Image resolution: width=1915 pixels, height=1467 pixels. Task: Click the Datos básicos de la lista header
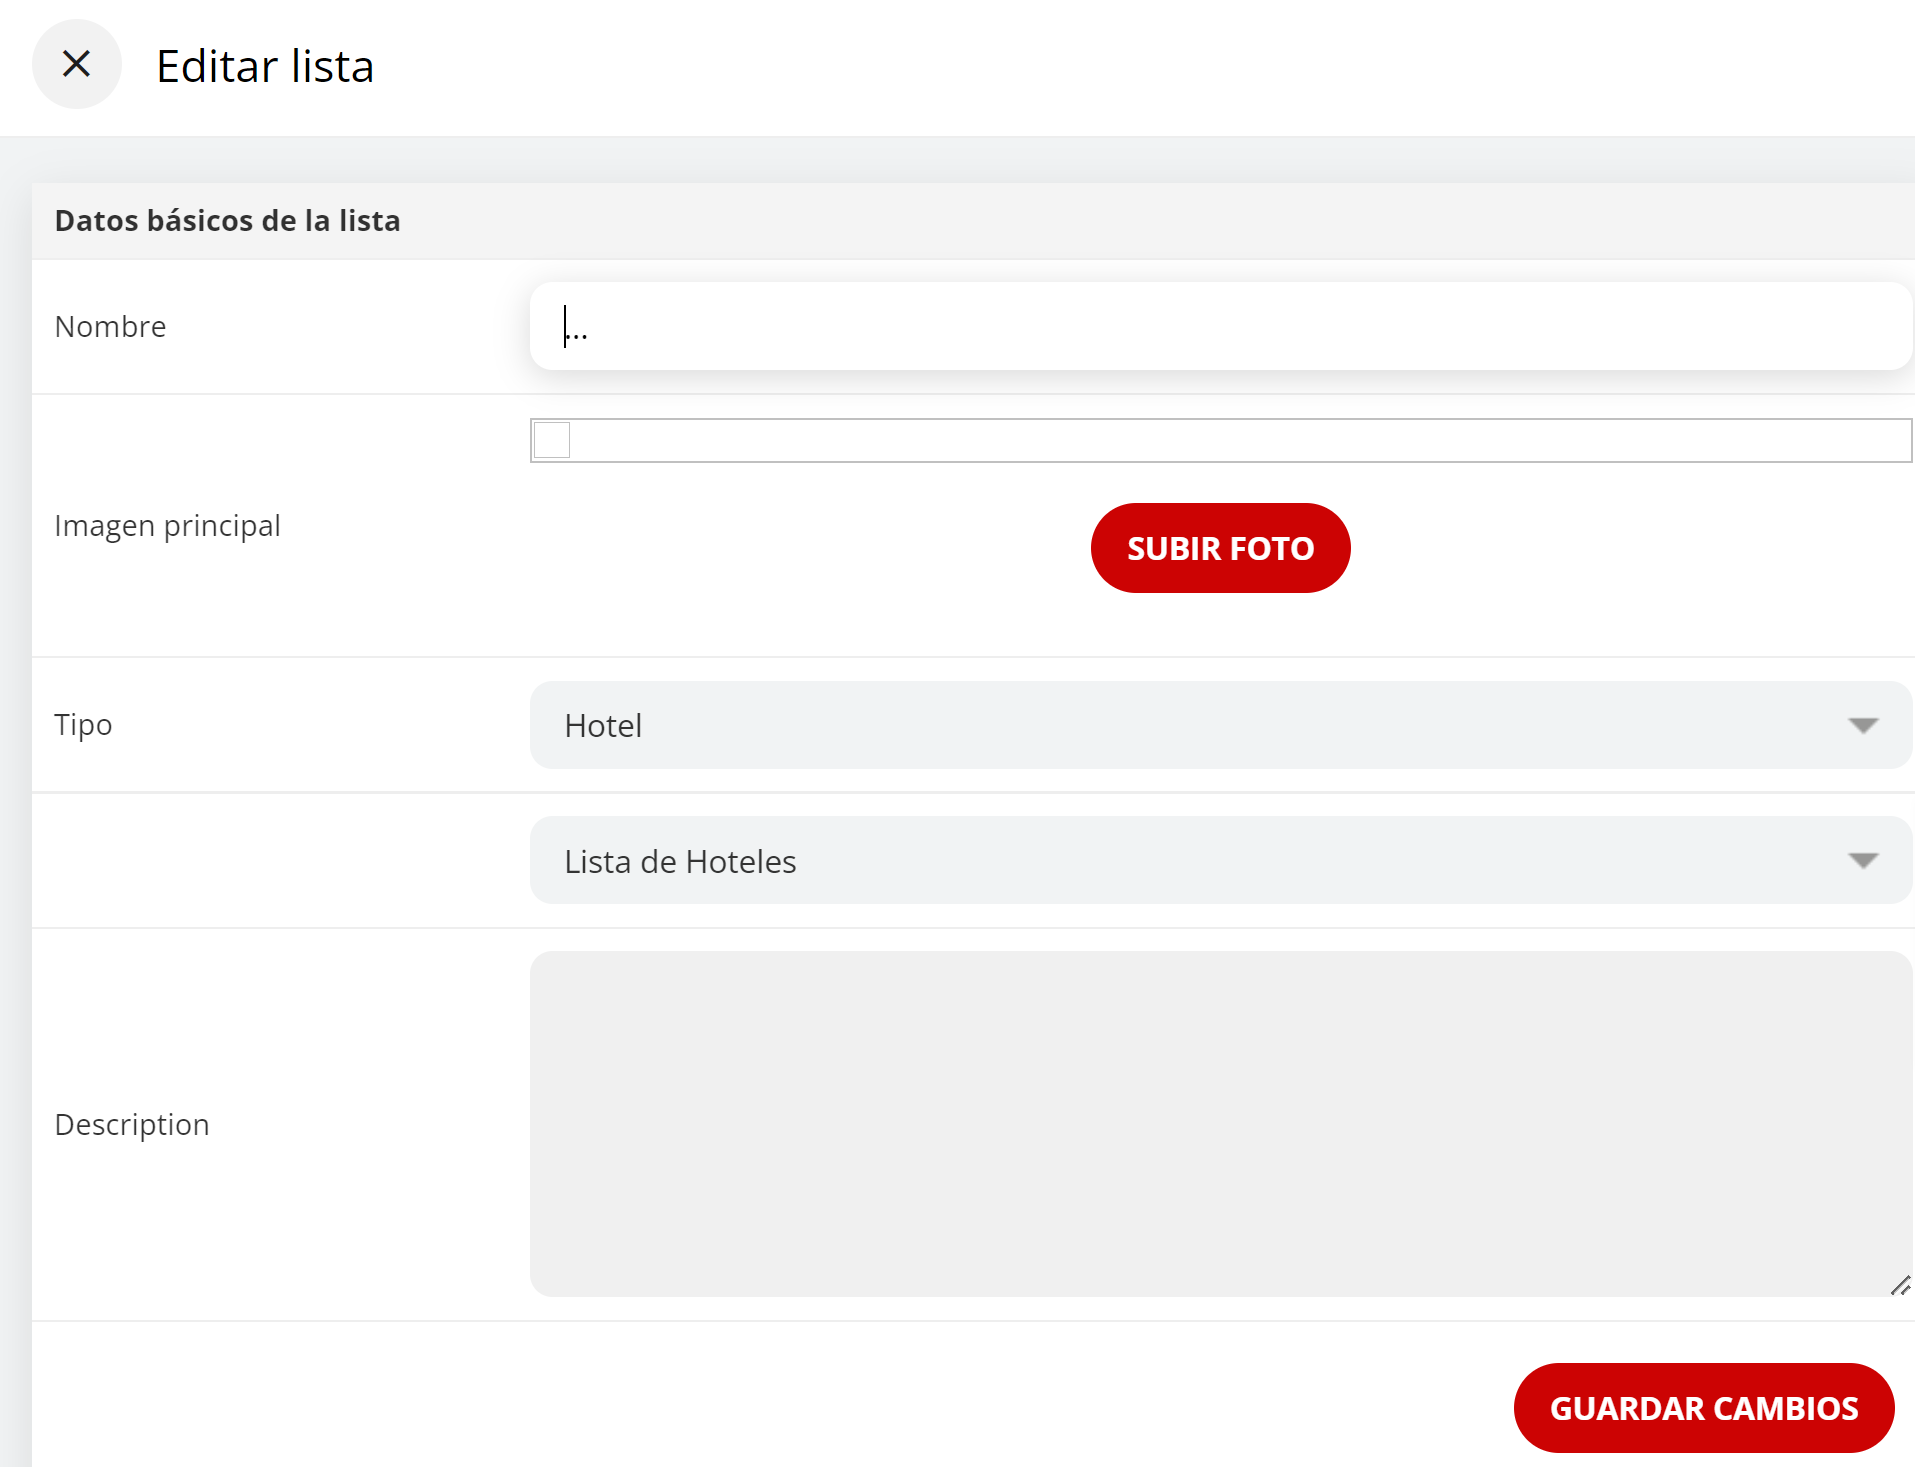[227, 220]
